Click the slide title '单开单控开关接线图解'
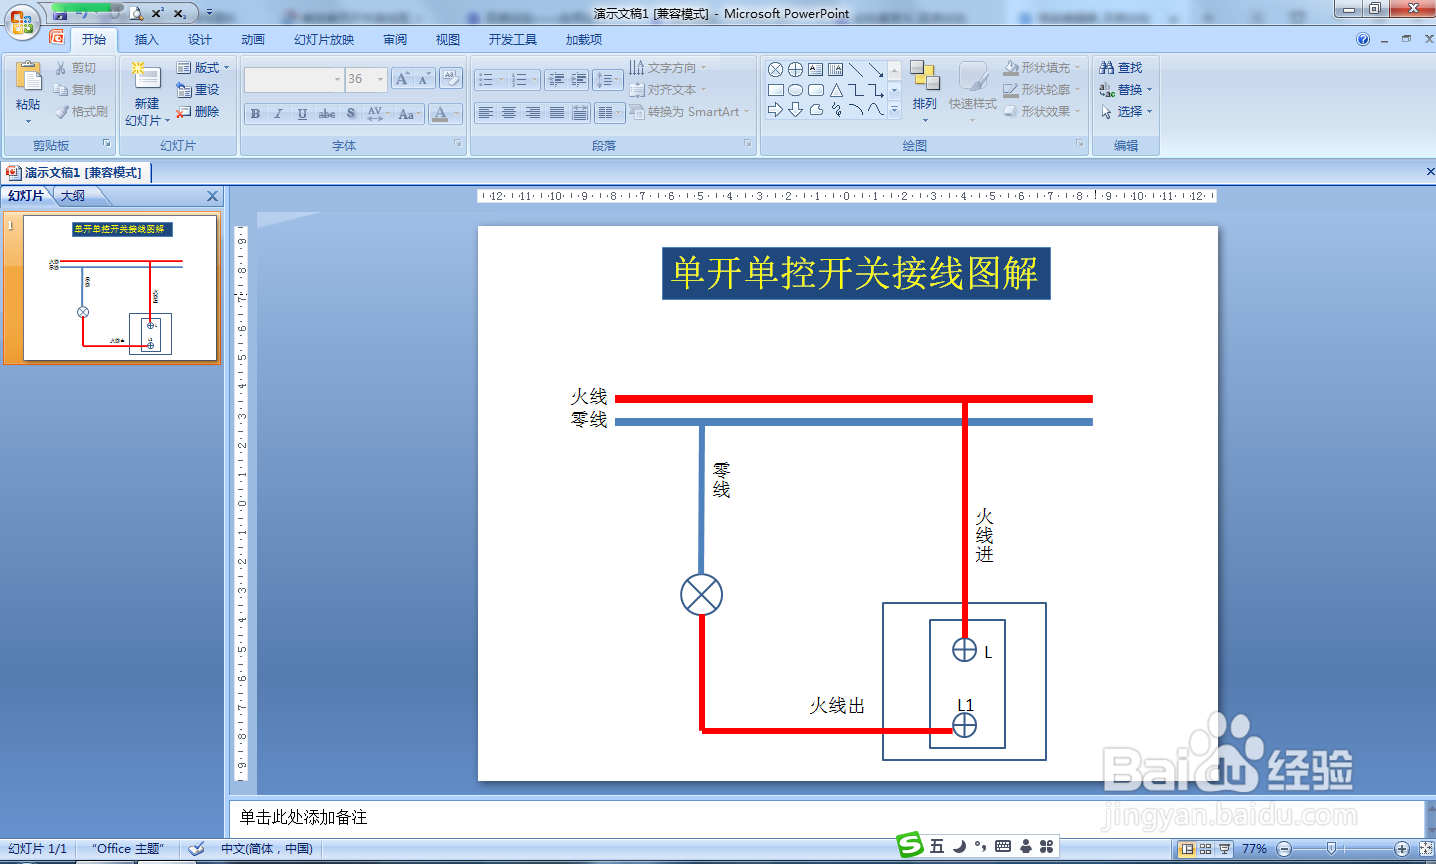Image resolution: width=1436 pixels, height=864 pixels. [x=856, y=273]
